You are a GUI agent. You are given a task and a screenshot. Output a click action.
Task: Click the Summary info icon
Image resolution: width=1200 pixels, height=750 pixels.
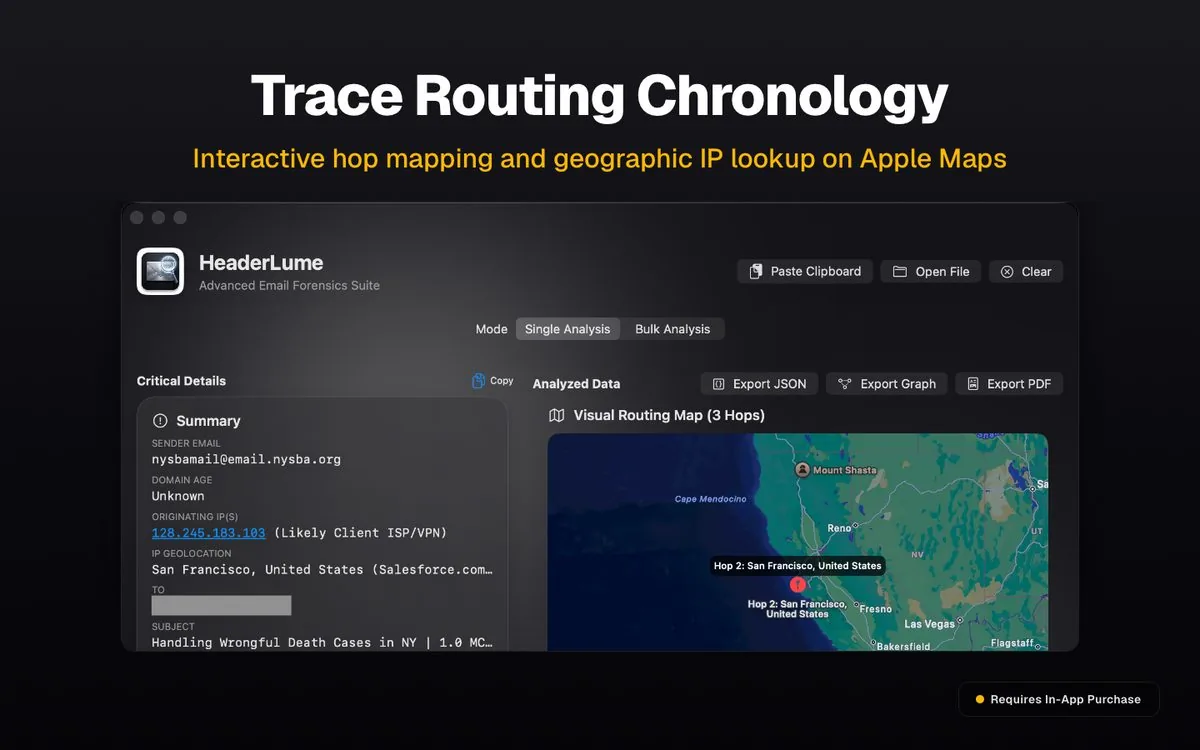pos(160,421)
